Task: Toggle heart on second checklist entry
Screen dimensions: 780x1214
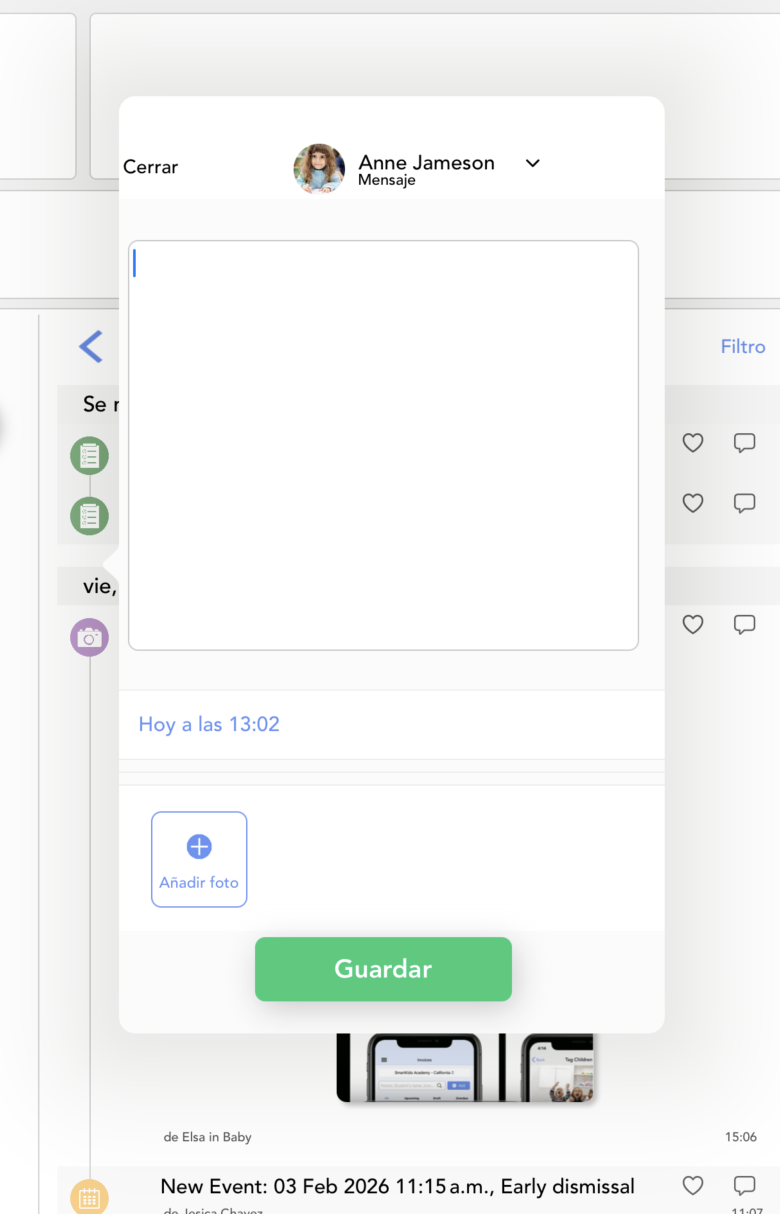Action: click(693, 503)
